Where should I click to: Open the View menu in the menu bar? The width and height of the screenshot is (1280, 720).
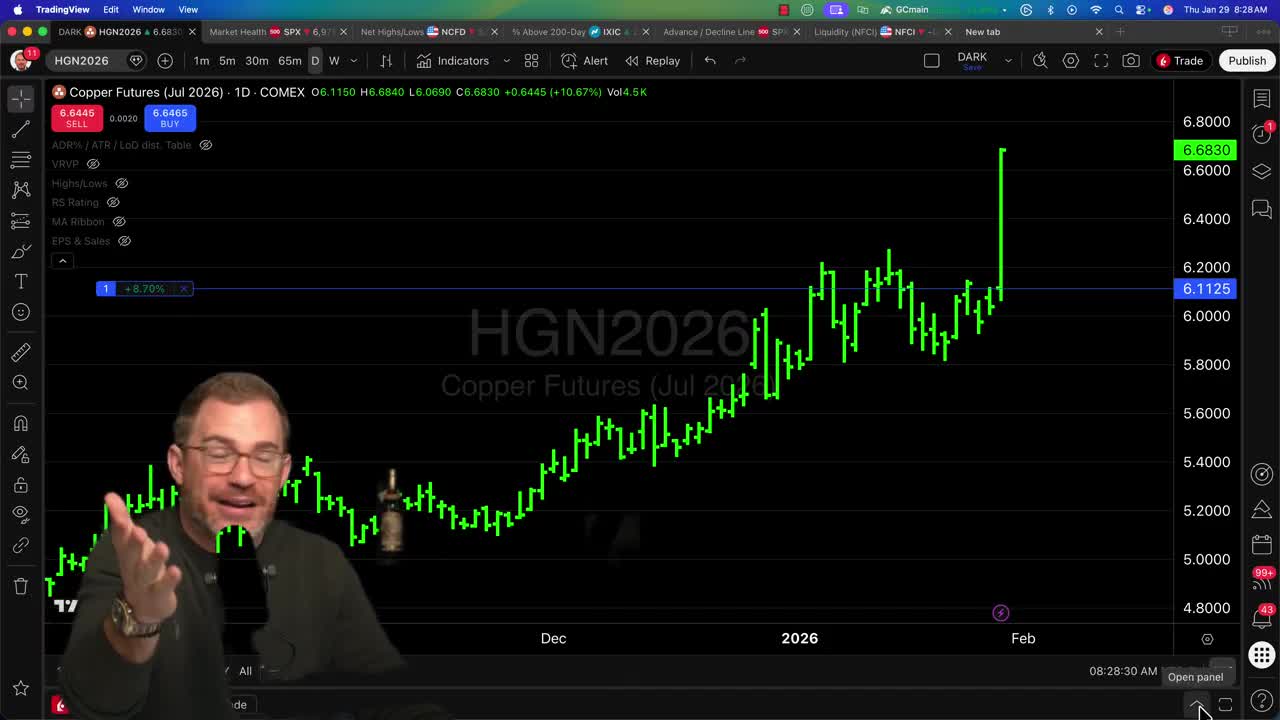[188, 9]
